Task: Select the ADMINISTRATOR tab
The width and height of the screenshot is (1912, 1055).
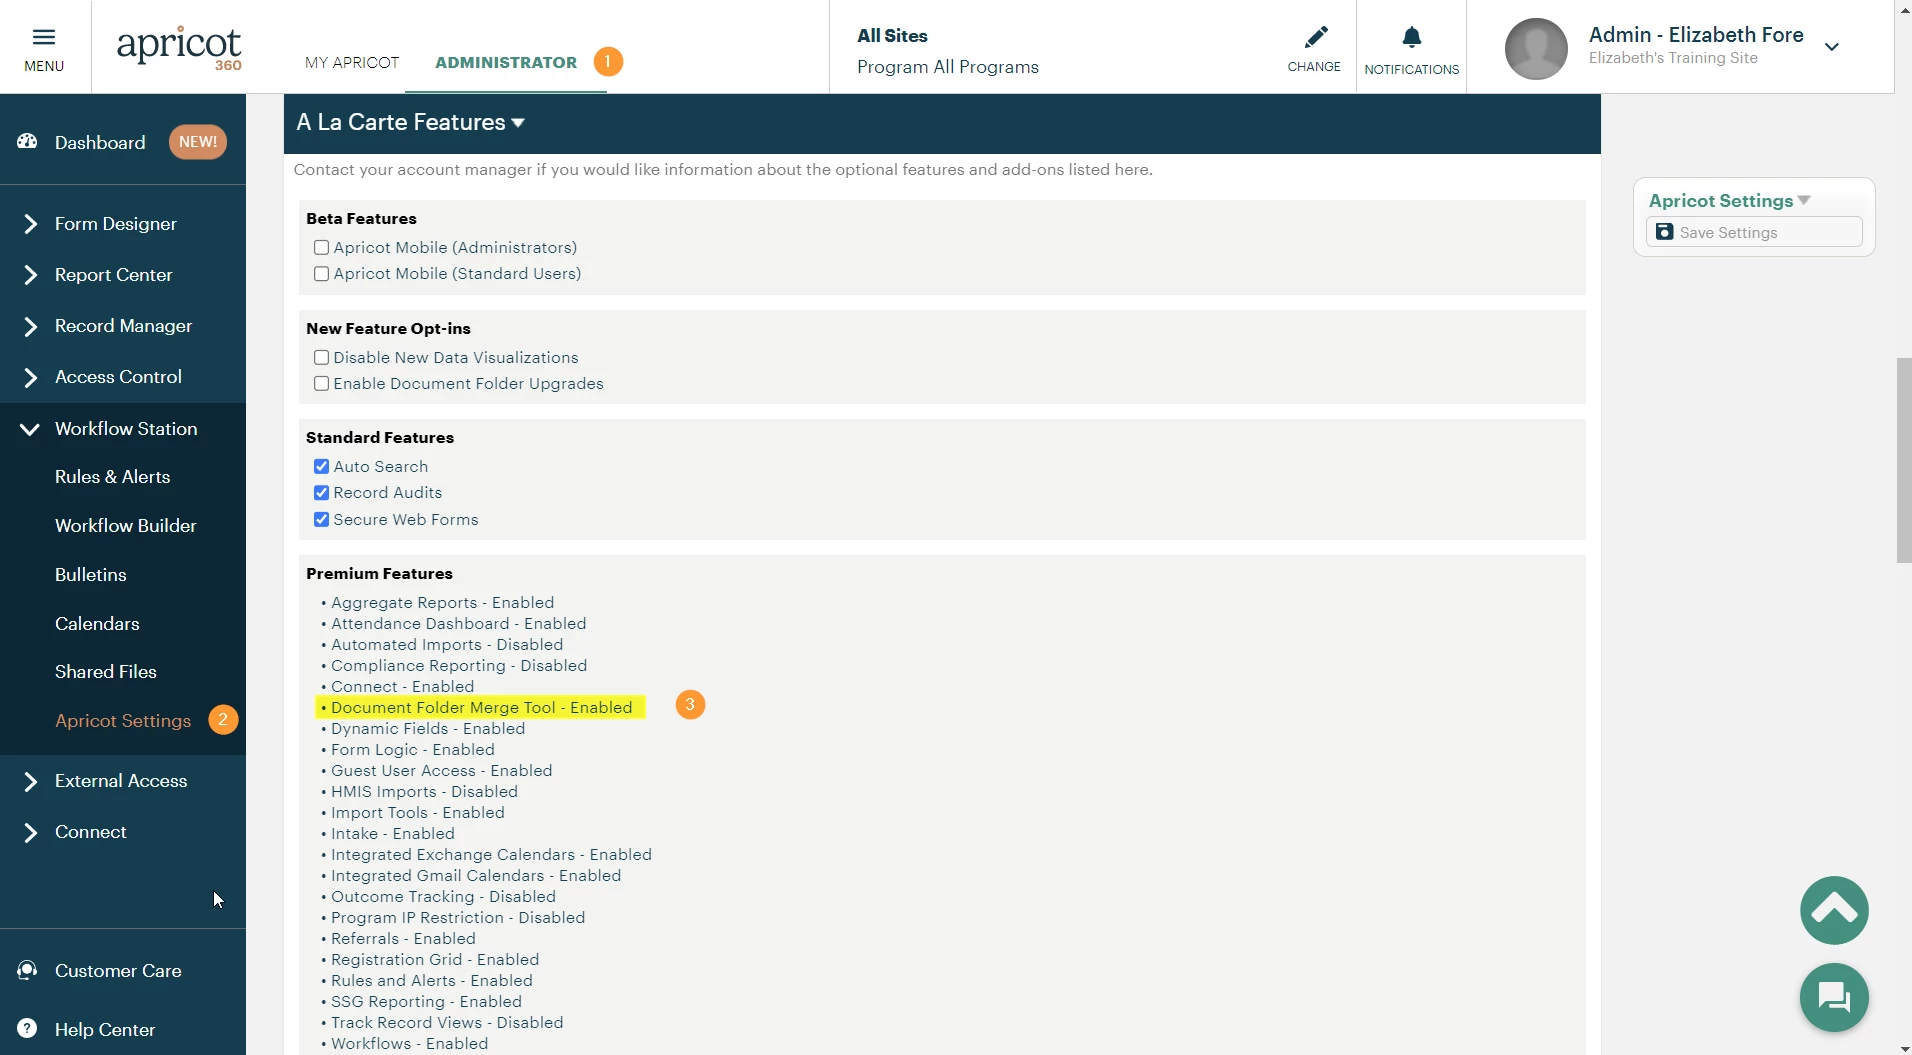Action: (506, 62)
